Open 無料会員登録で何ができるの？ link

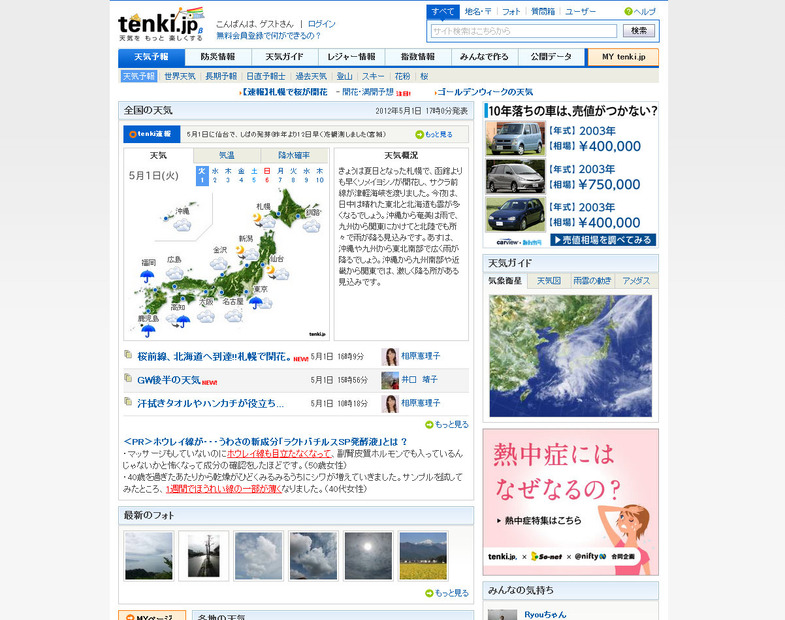pyautogui.click(x=268, y=36)
